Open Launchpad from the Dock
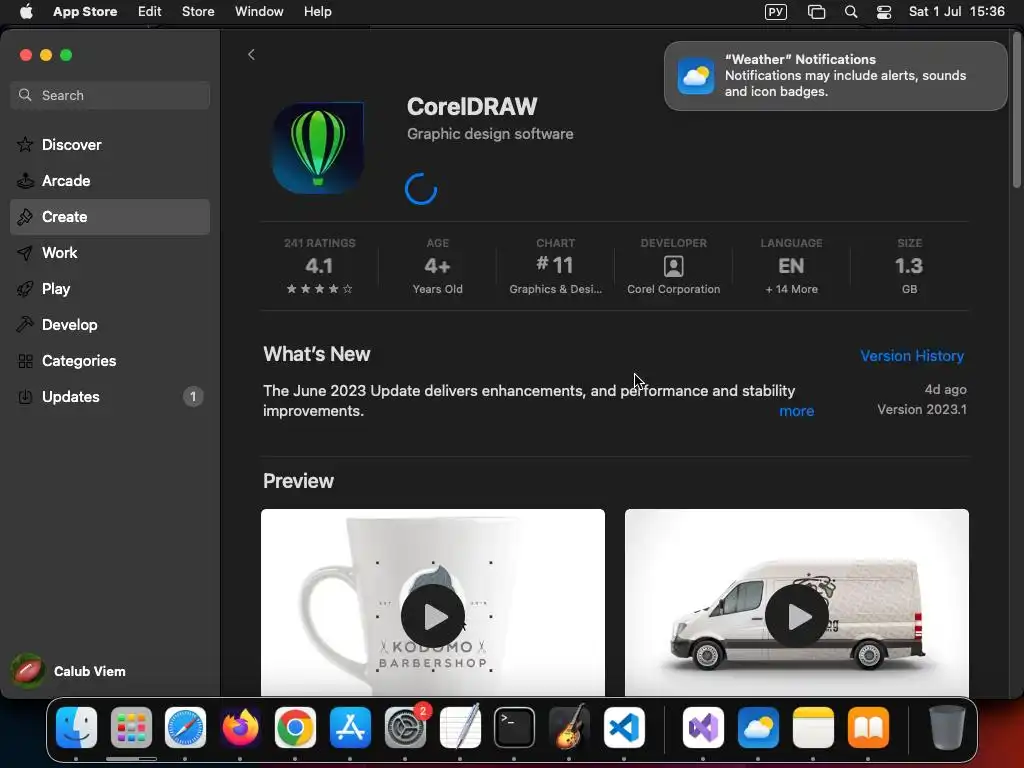Viewport: 1024px width, 768px height. 131,728
